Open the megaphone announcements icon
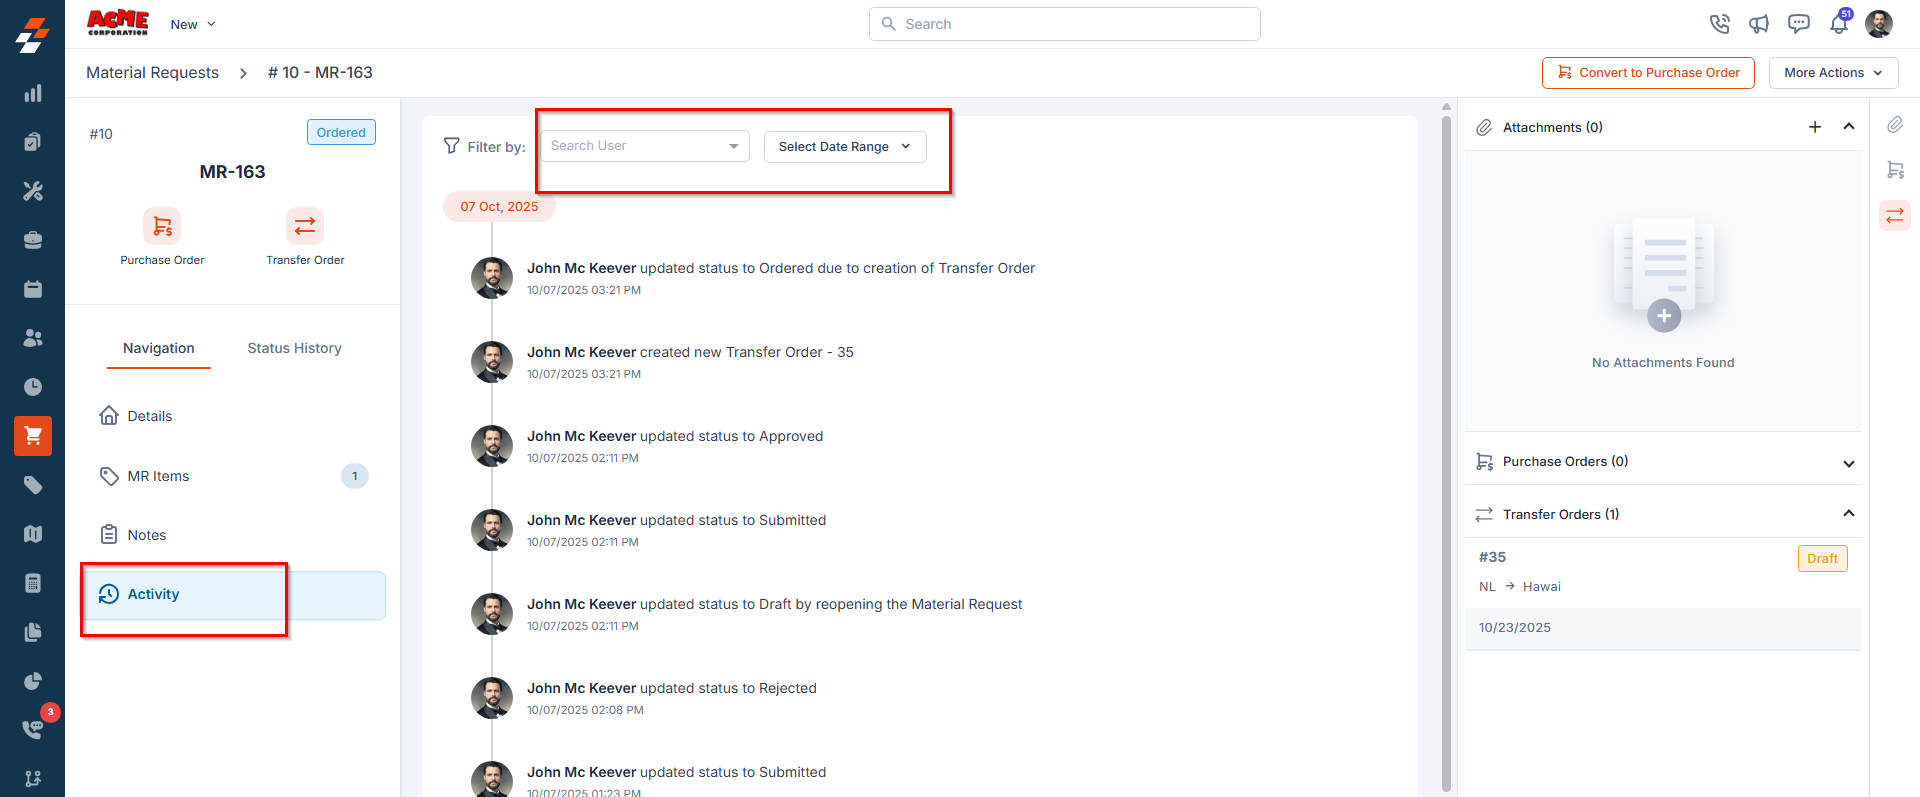This screenshot has width=1920, height=797. (1759, 24)
